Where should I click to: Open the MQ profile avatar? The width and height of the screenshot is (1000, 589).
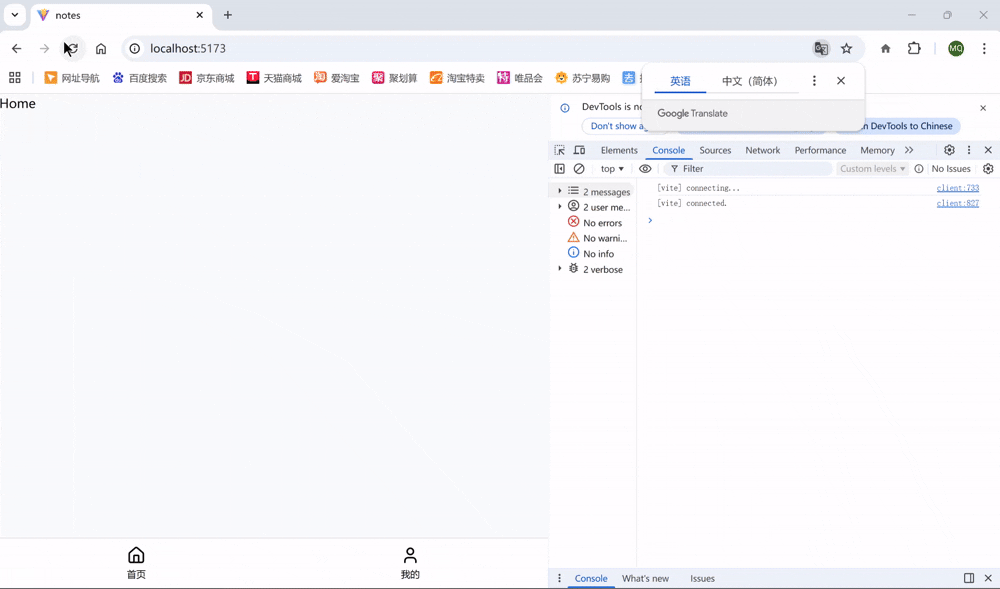955,48
